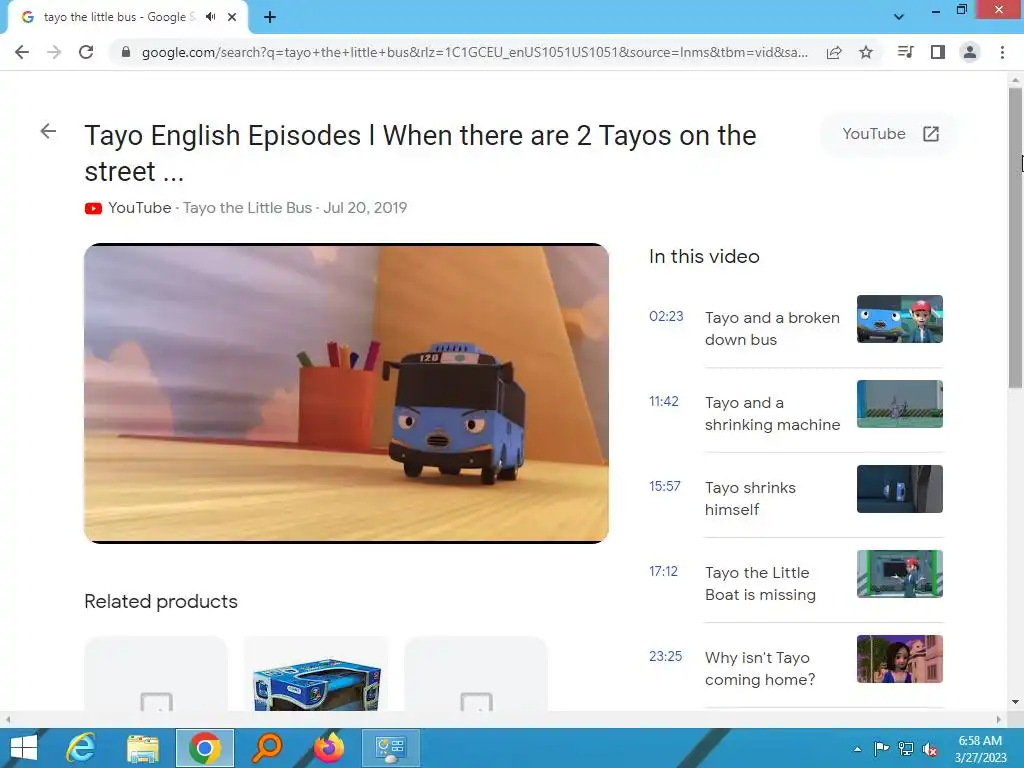Click the horizontal scroll left arrow
Screen dimensions: 1024x768
tap(8, 719)
